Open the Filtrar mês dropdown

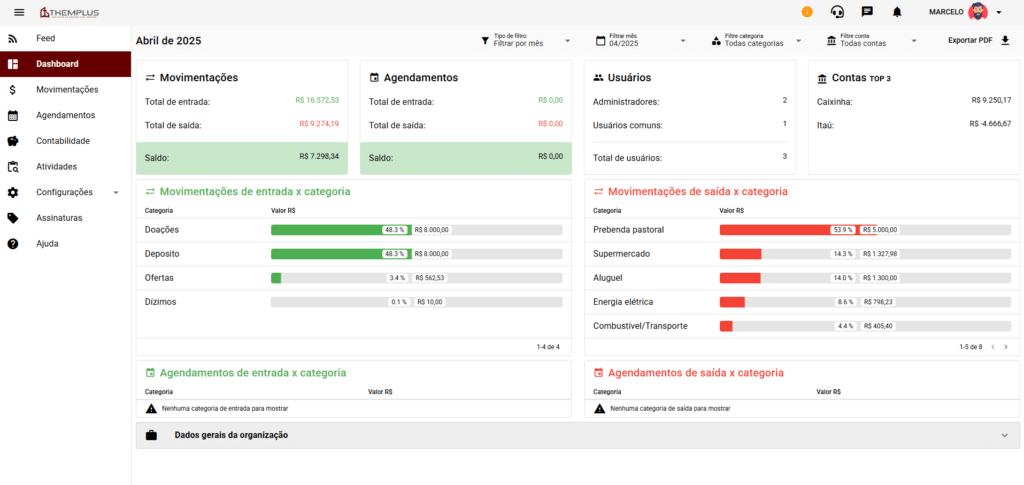641,40
